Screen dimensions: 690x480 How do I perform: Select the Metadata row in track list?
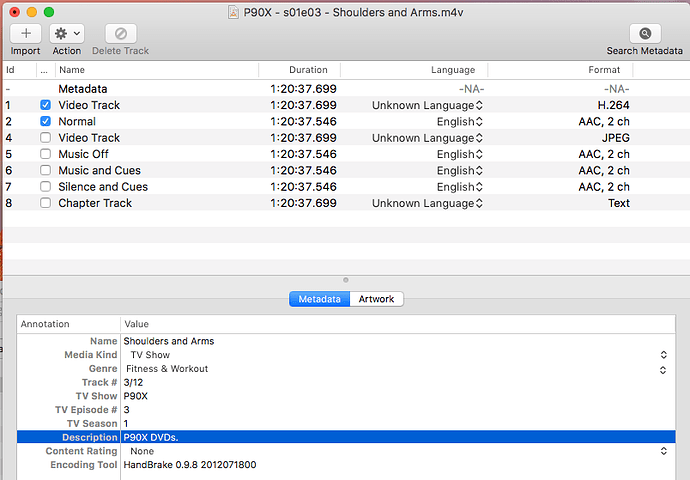pos(346,89)
